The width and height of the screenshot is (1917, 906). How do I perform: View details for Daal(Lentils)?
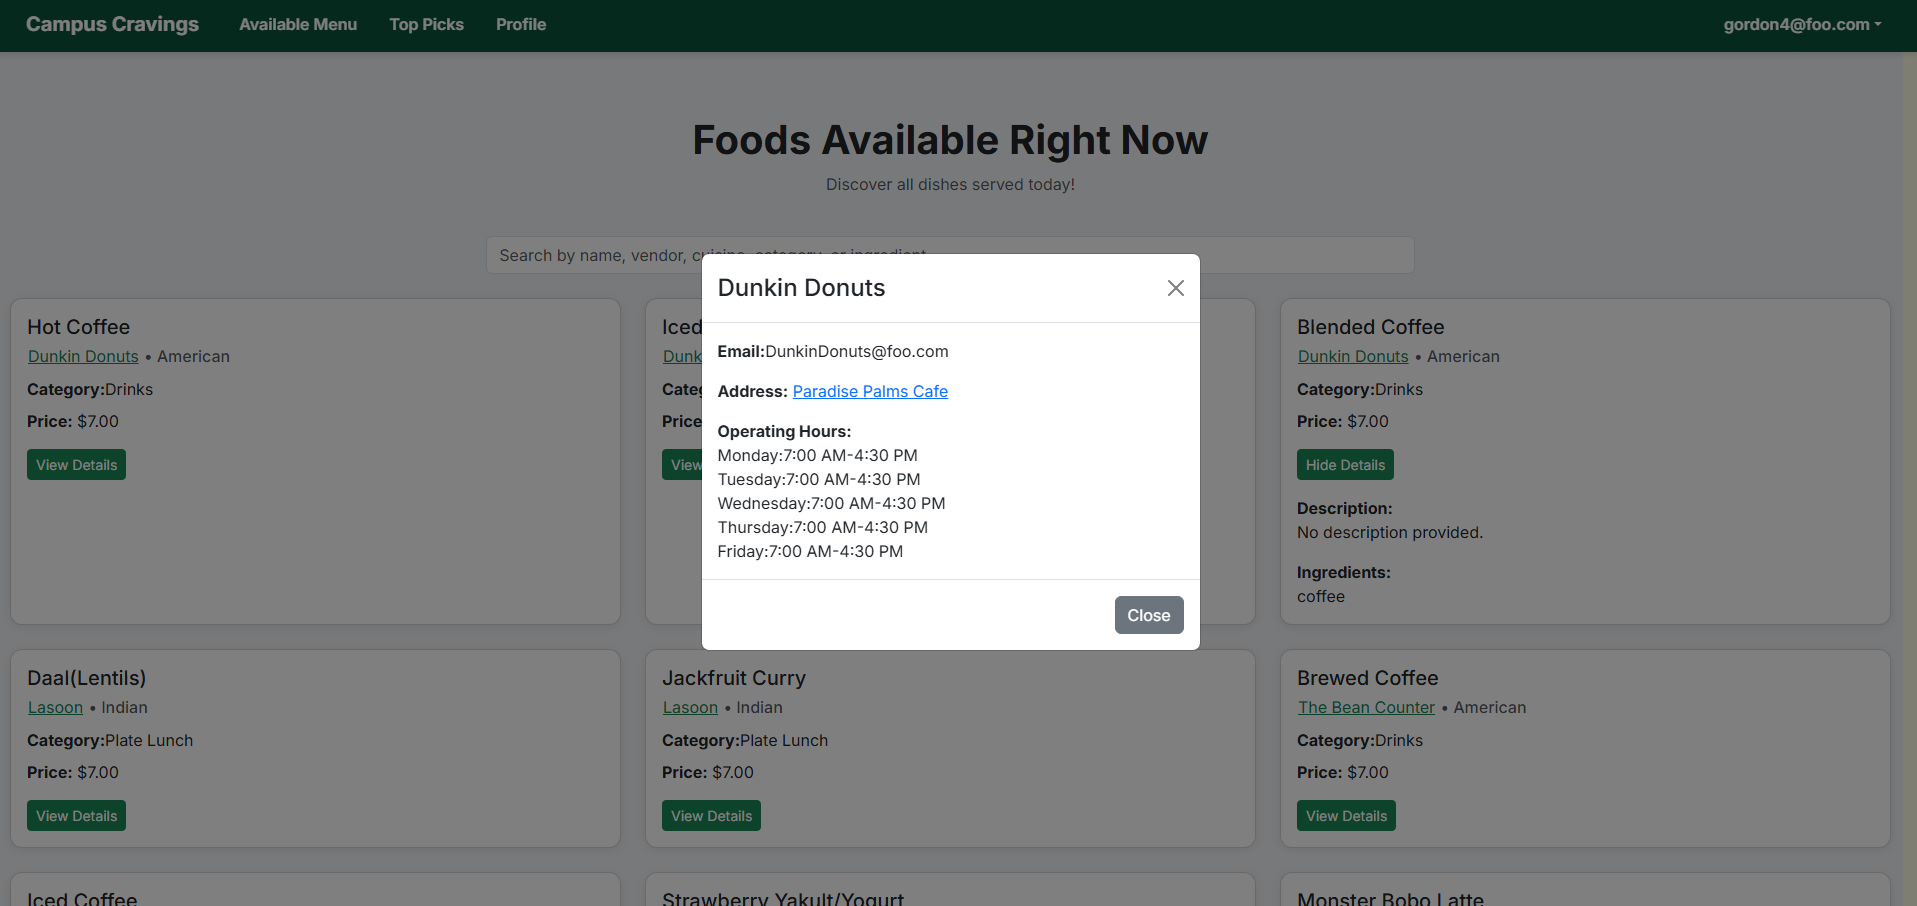(x=76, y=816)
